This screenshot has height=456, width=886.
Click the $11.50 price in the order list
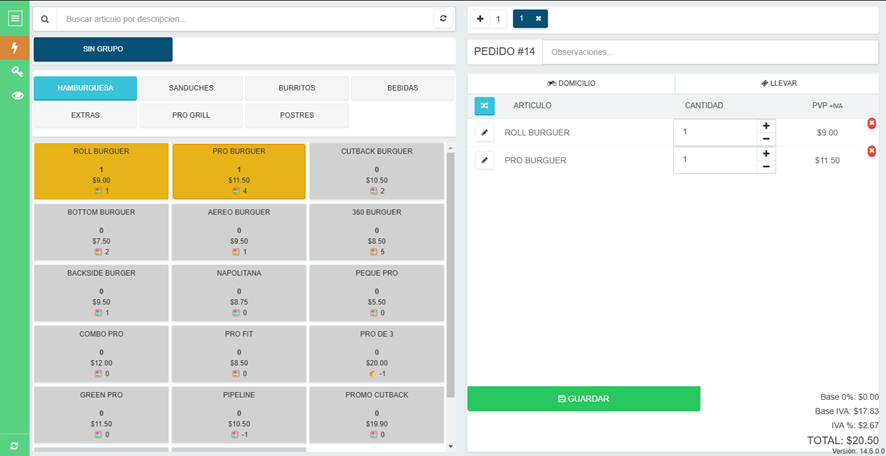(x=827, y=160)
